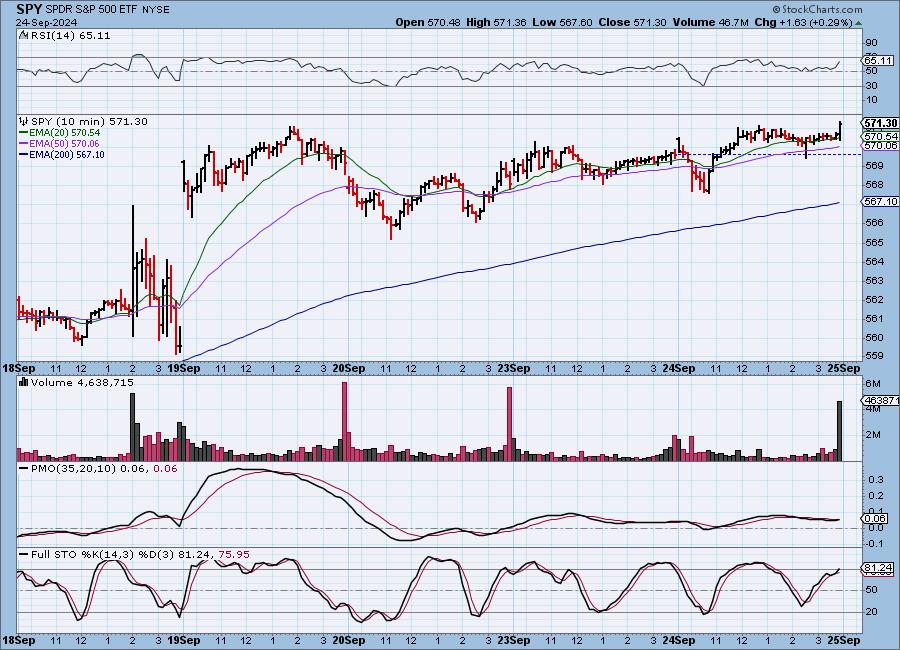Image resolution: width=900 pixels, height=650 pixels.
Task: Click the 0.3 tick on the PMO axis
Action: coord(875,479)
